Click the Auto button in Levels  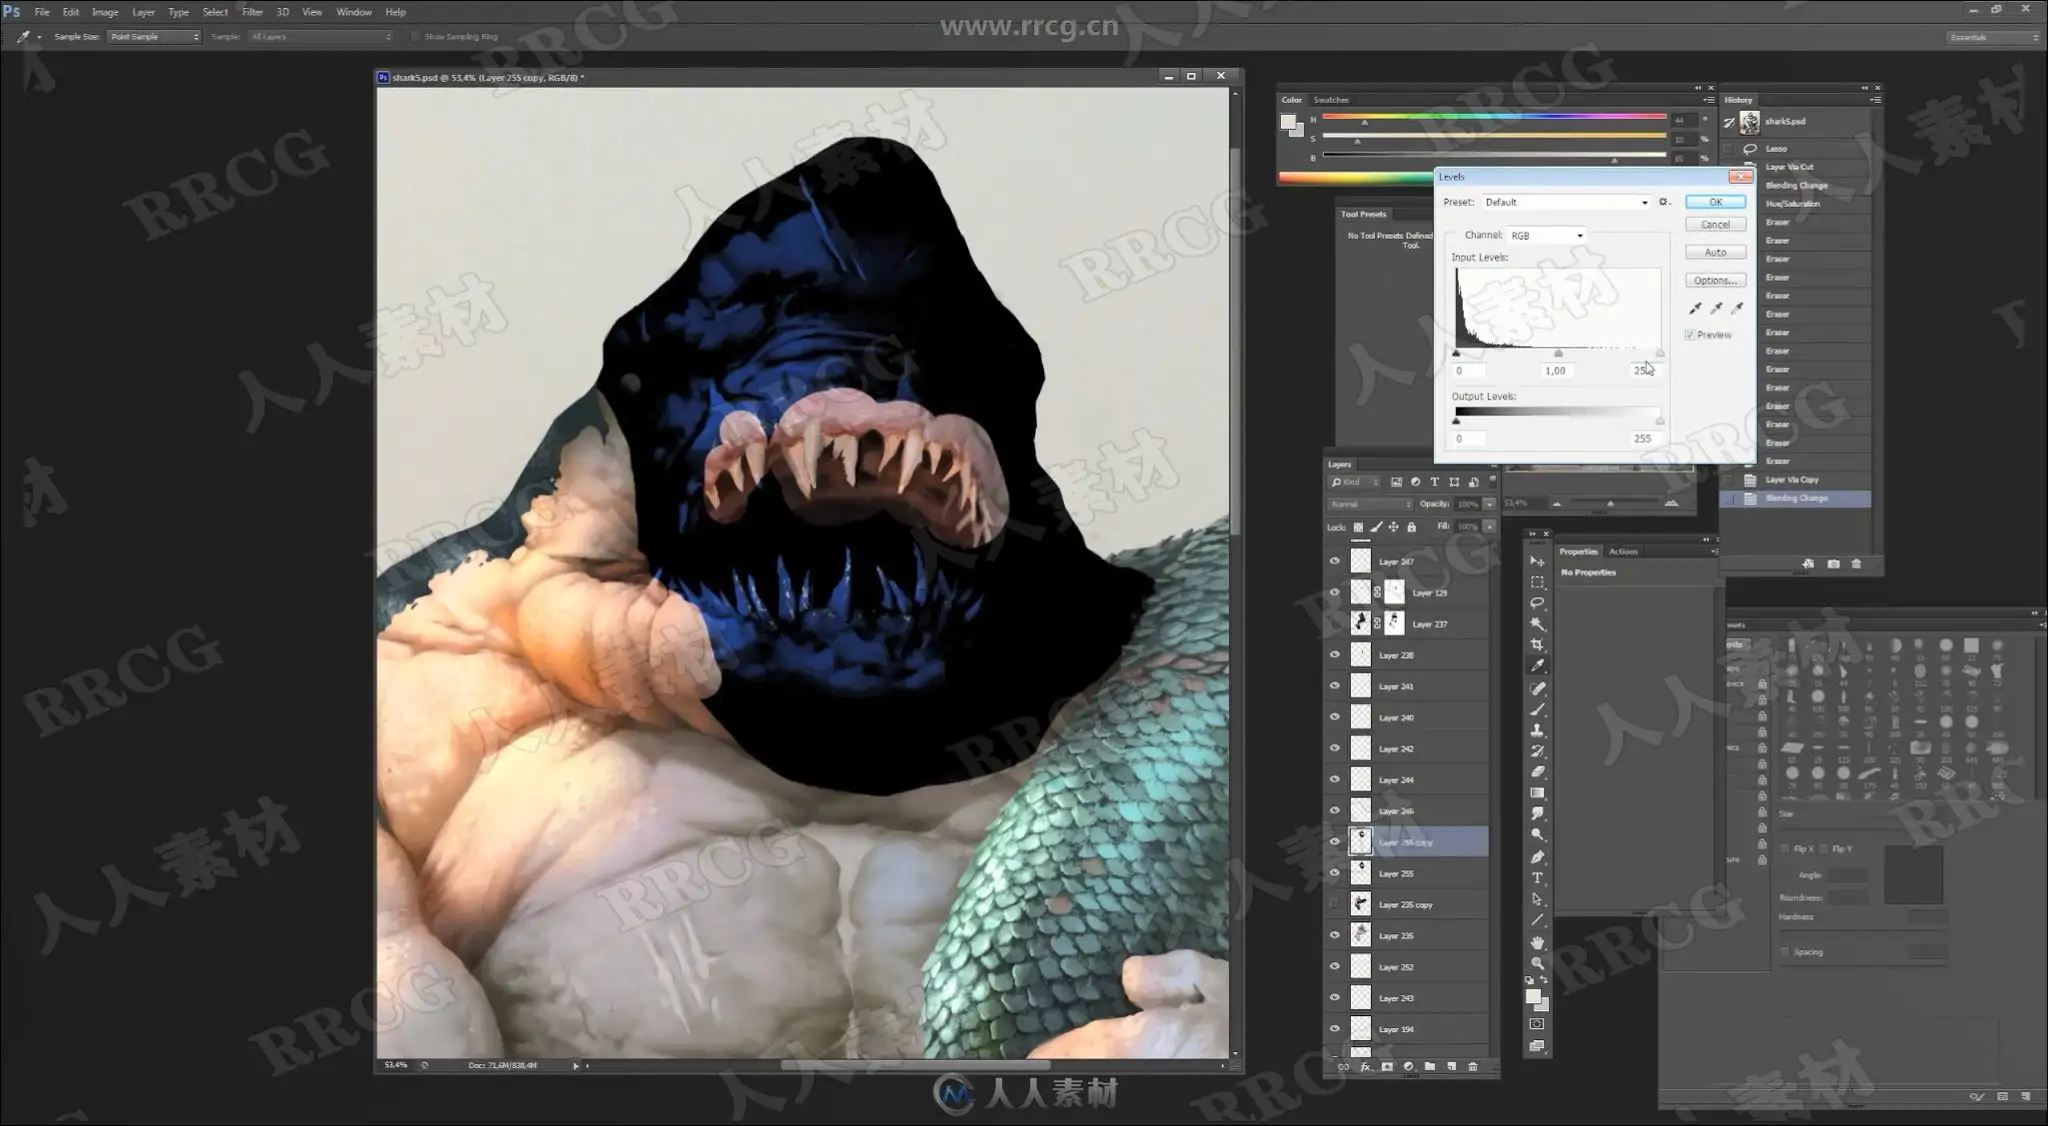coord(1715,253)
